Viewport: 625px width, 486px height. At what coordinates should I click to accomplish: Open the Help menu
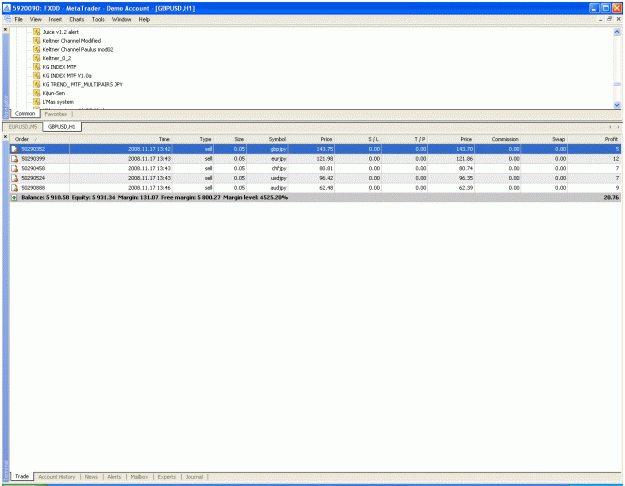pos(144,19)
